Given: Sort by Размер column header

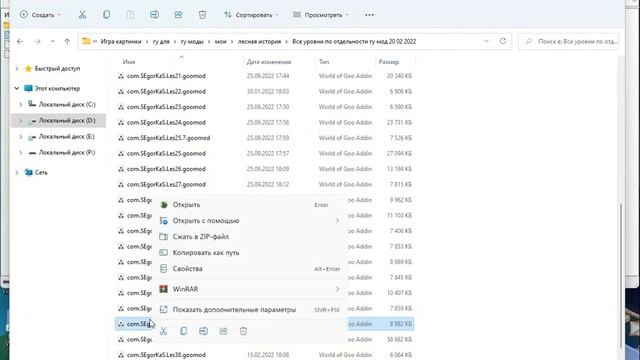Looking at the screenshot, I should [x=389, y=62].
